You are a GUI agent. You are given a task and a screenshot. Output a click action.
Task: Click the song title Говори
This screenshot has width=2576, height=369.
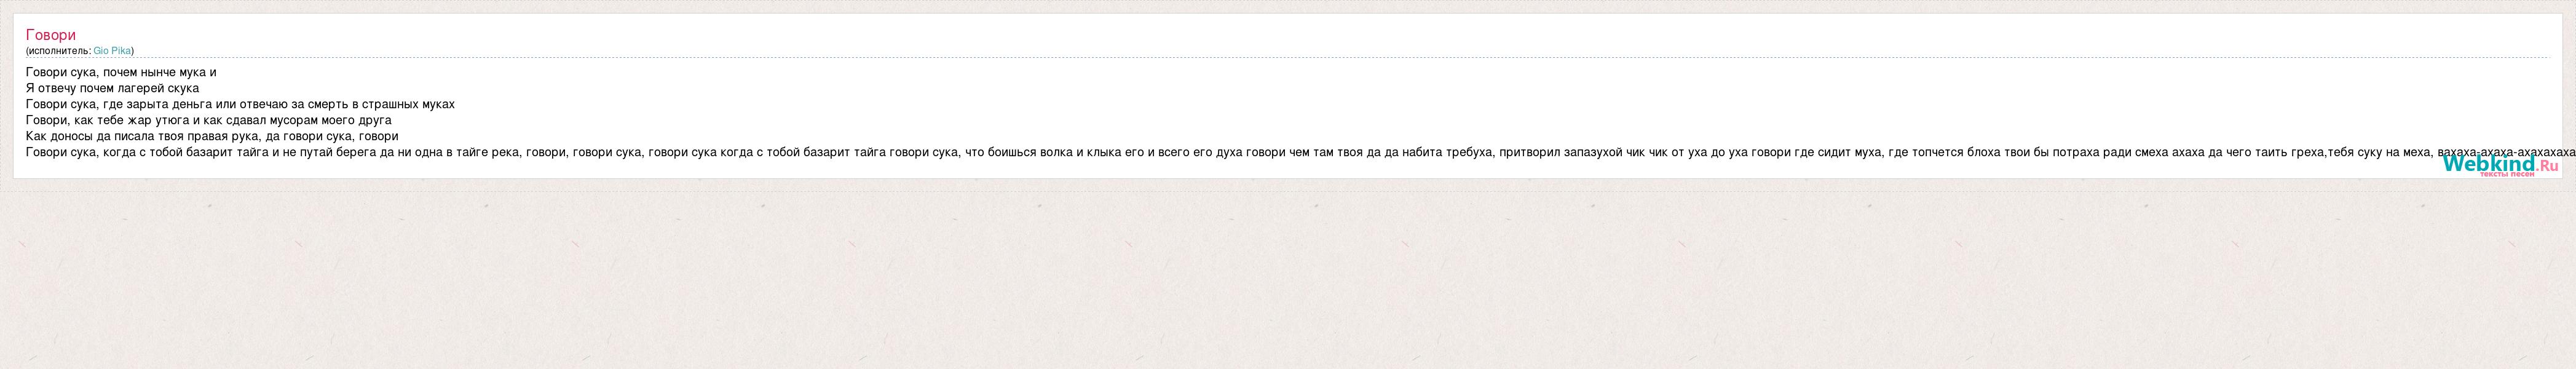point(51,35)
